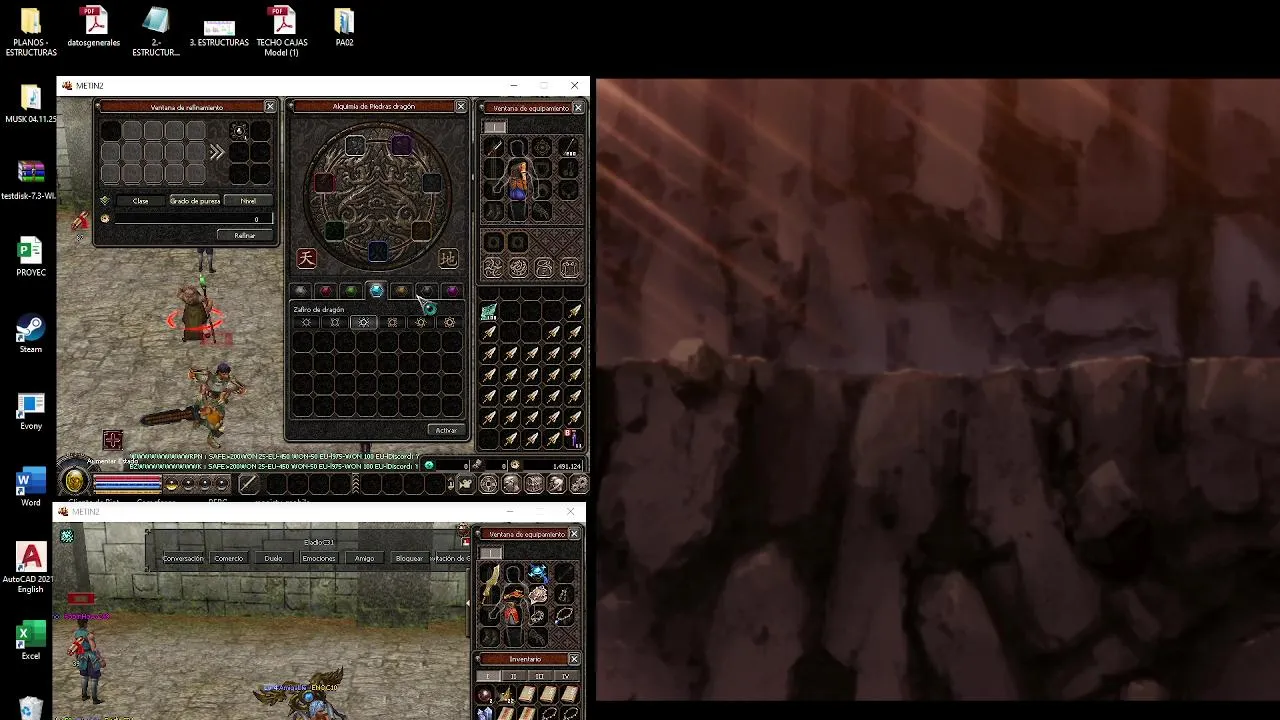The width and height of the screenshot is (1280, 720).
Task: Click the Nivel button
Action: pos(248,201)
